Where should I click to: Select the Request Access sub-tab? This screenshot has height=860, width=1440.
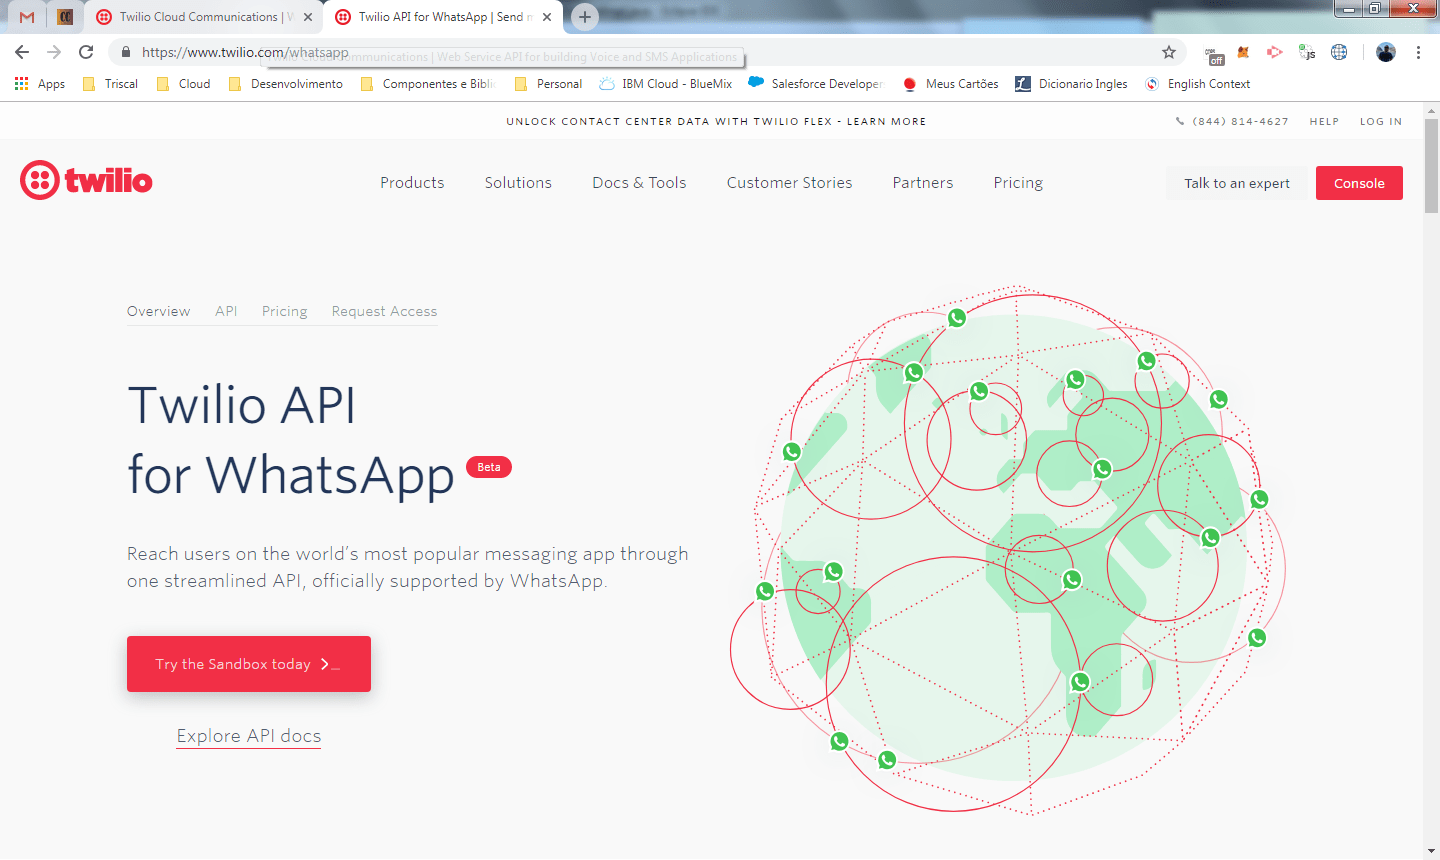(384, 311)
